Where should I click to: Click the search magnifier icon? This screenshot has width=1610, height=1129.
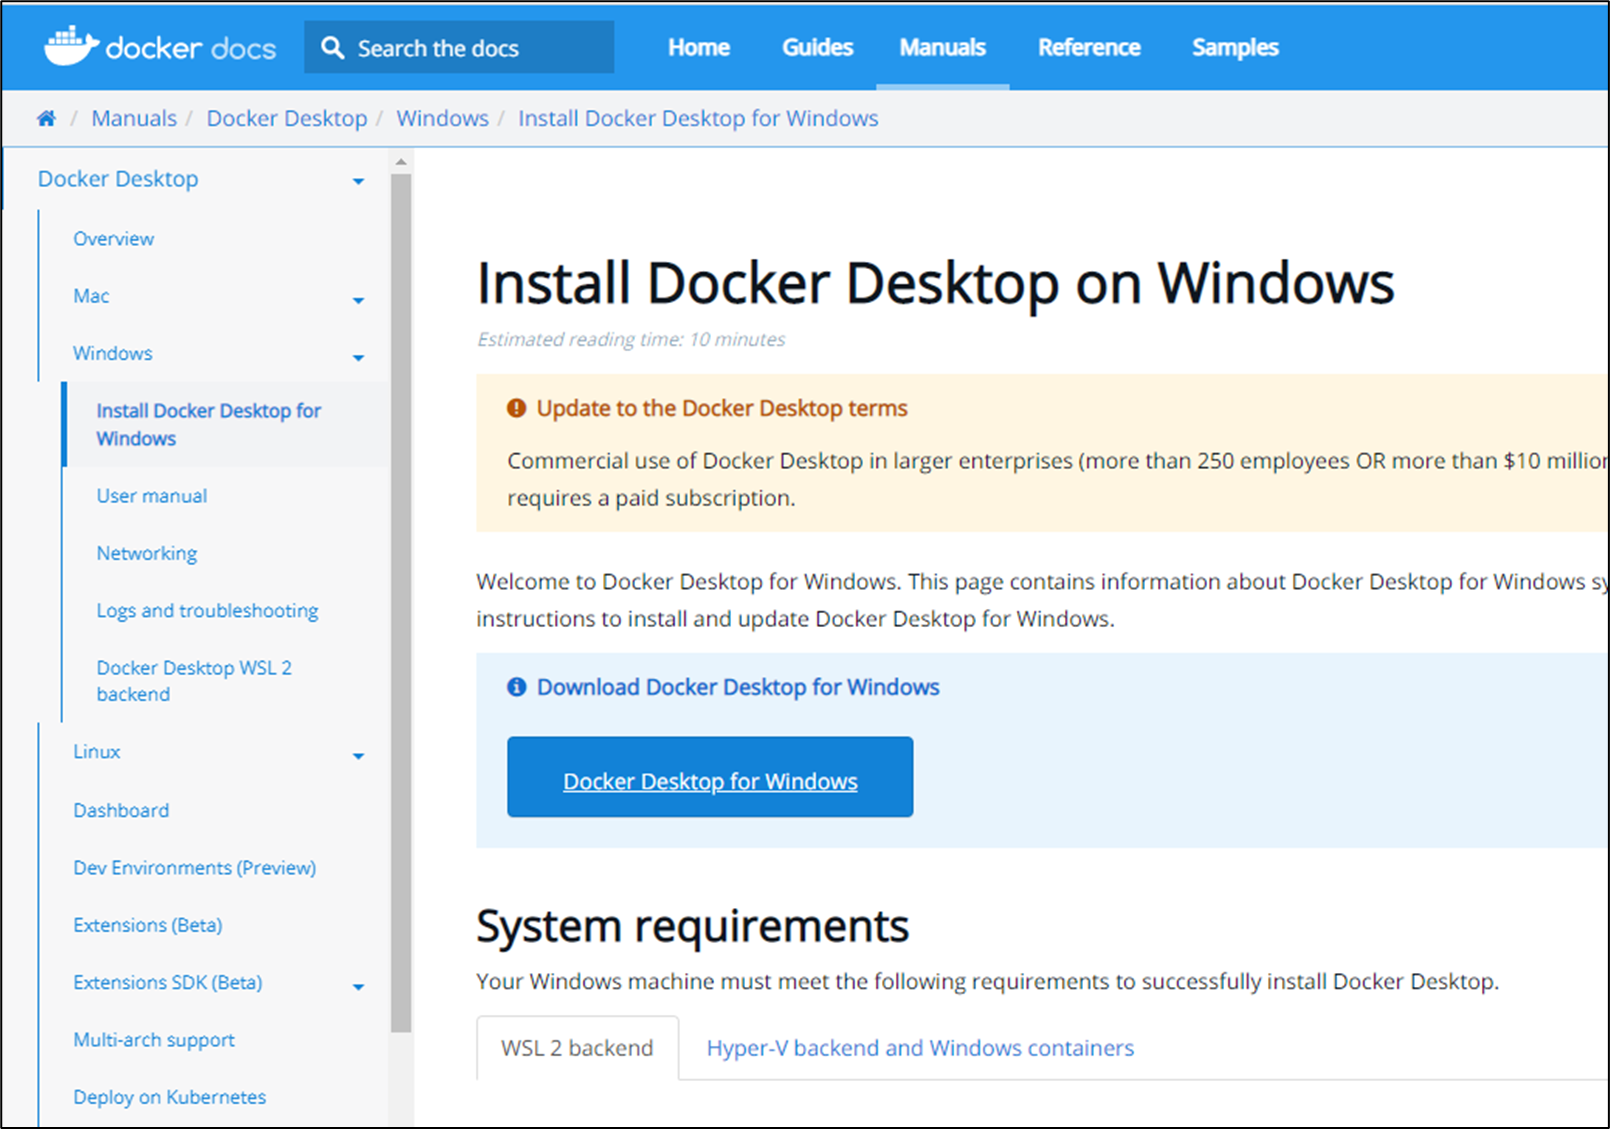(333, 48)
